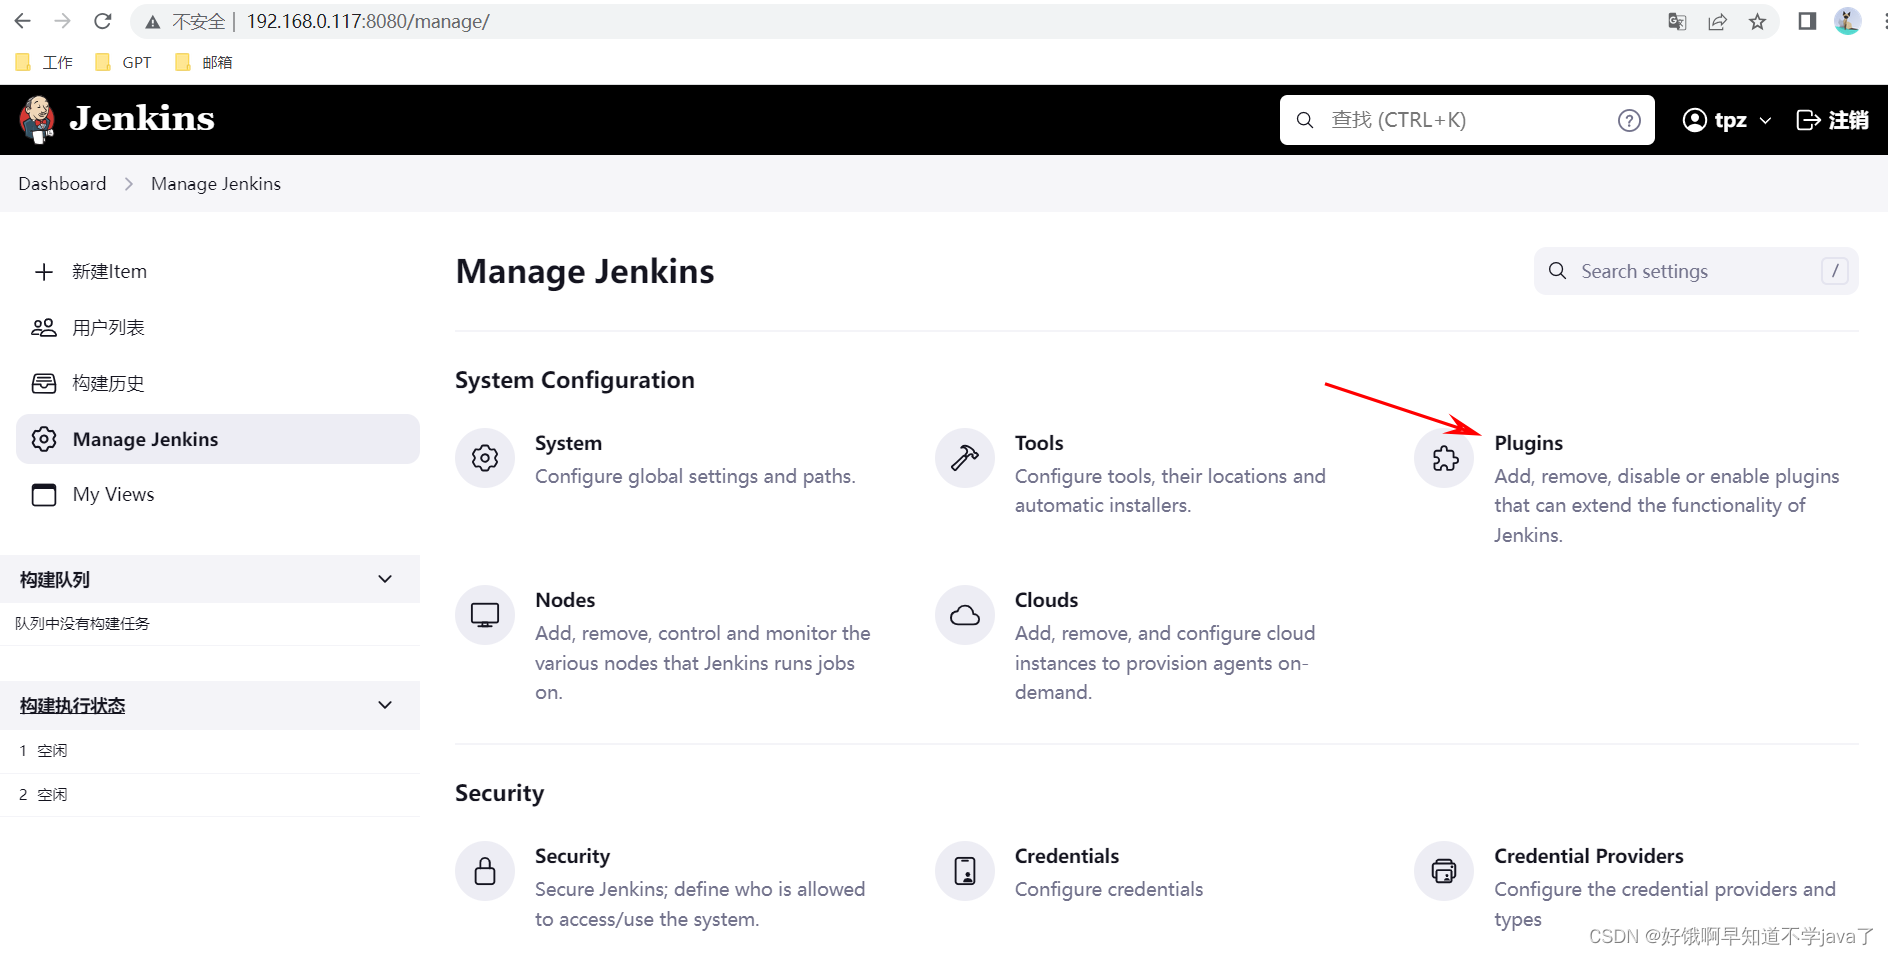Click the translate page icon
This screenshot has width=1888, height=956.
(x=1677, y=22)
